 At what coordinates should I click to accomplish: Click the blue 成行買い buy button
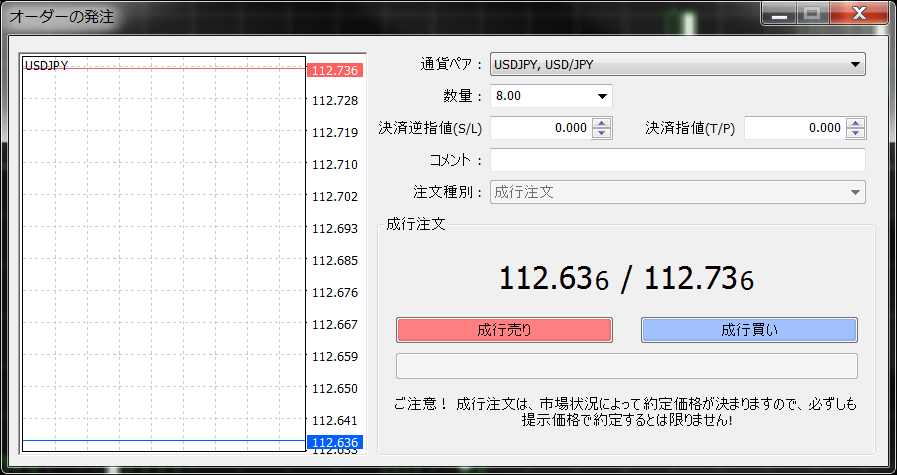[749, 330]
